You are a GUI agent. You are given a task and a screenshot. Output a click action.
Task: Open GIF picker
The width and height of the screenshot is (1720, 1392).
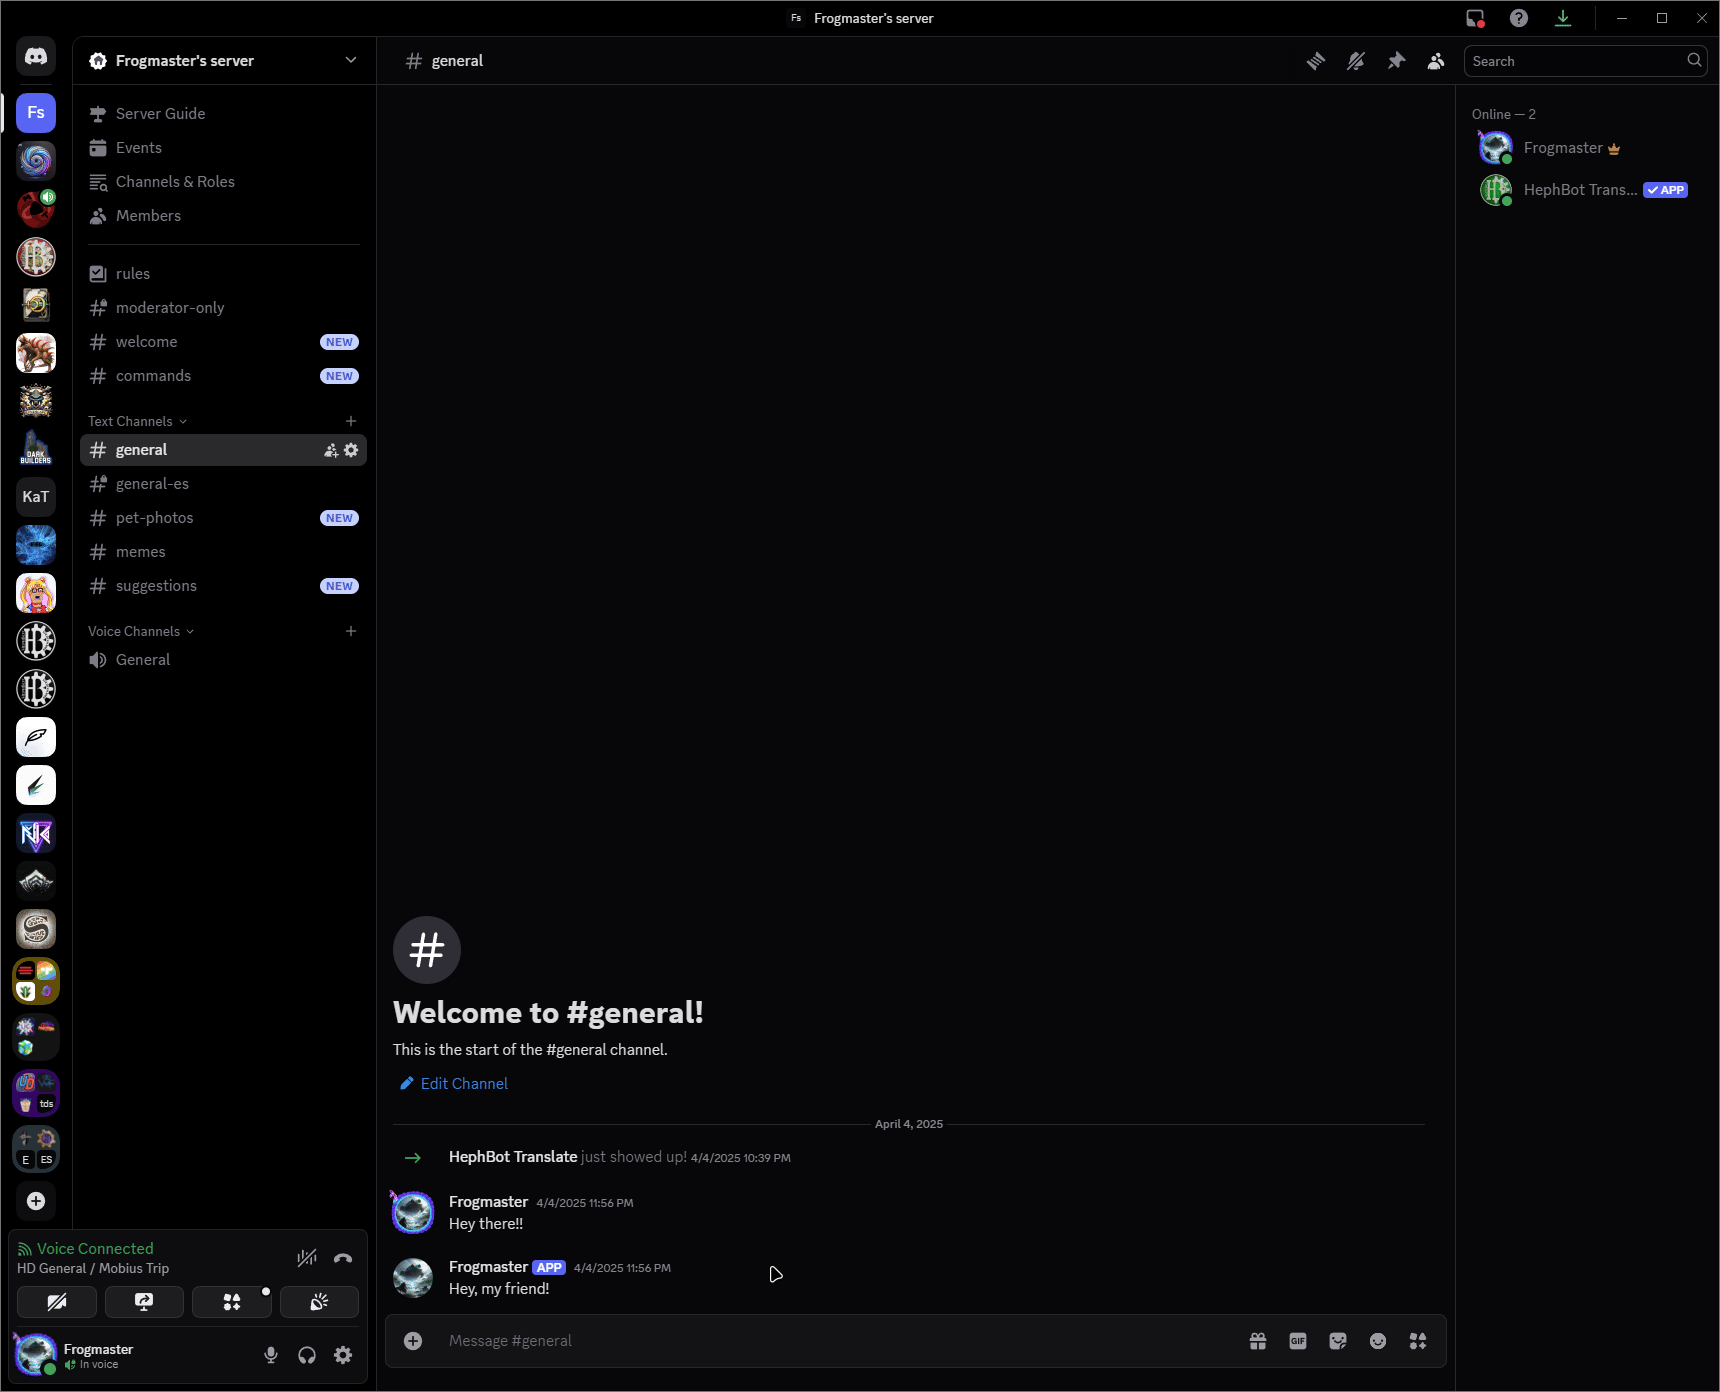[x=1297, y=1341]
